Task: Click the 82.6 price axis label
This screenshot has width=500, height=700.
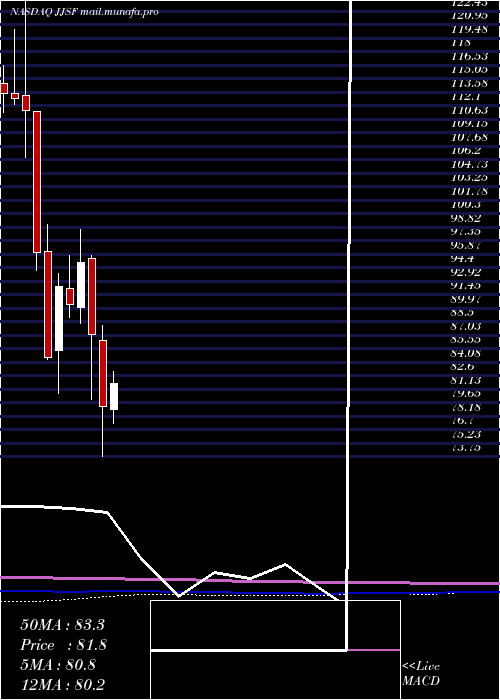Action: pos(463,366)
